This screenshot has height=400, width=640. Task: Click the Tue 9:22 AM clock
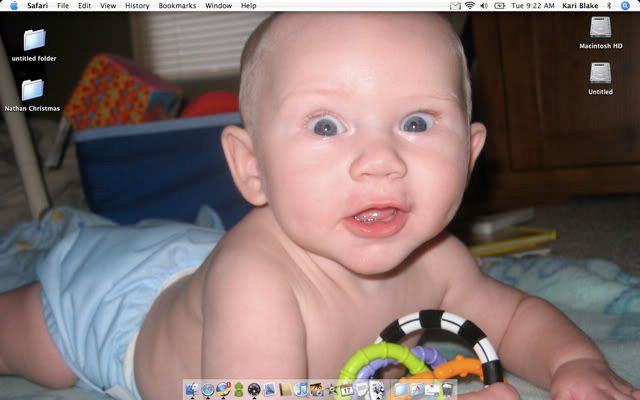pyautogui.click(x=533, y=6)
